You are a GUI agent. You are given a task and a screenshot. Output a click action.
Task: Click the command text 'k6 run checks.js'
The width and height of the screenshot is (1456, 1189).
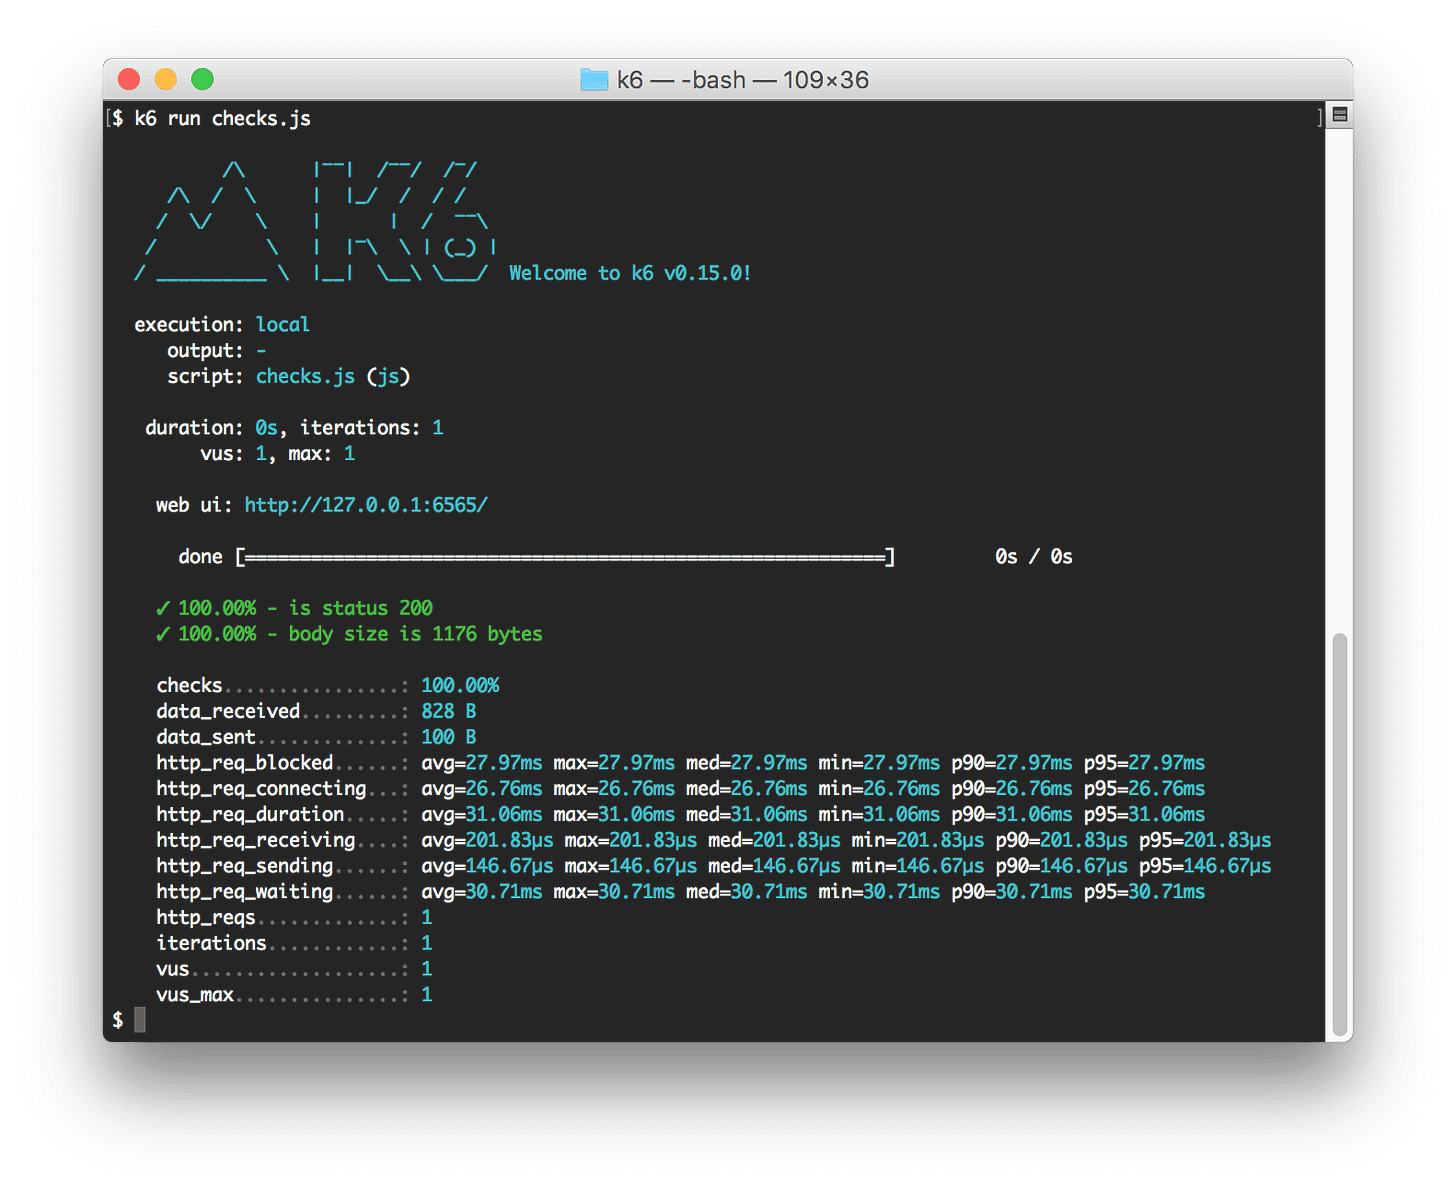(222, 118)
